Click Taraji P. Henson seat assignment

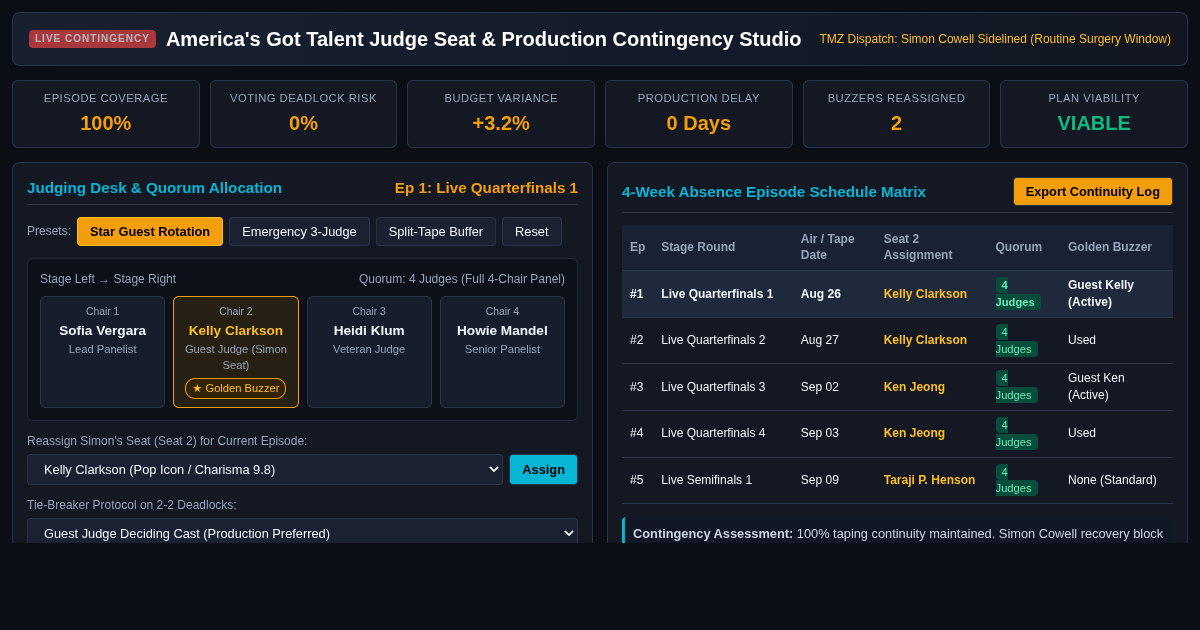tap(929, 480)
